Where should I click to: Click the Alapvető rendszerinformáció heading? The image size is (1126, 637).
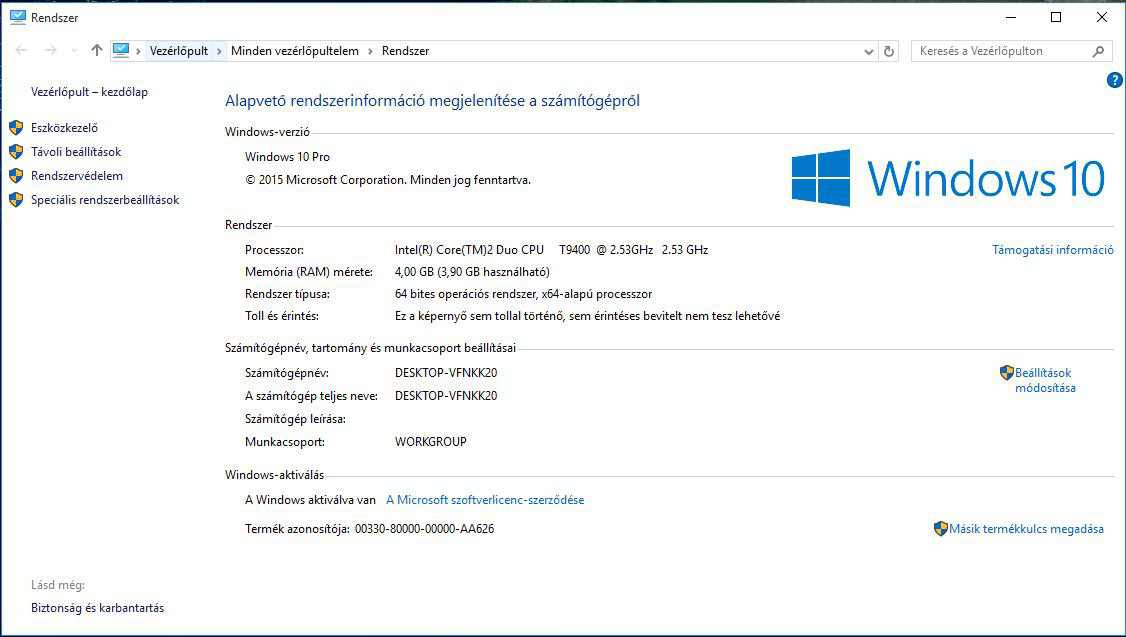pyautogui.click(x=432, y=101)
